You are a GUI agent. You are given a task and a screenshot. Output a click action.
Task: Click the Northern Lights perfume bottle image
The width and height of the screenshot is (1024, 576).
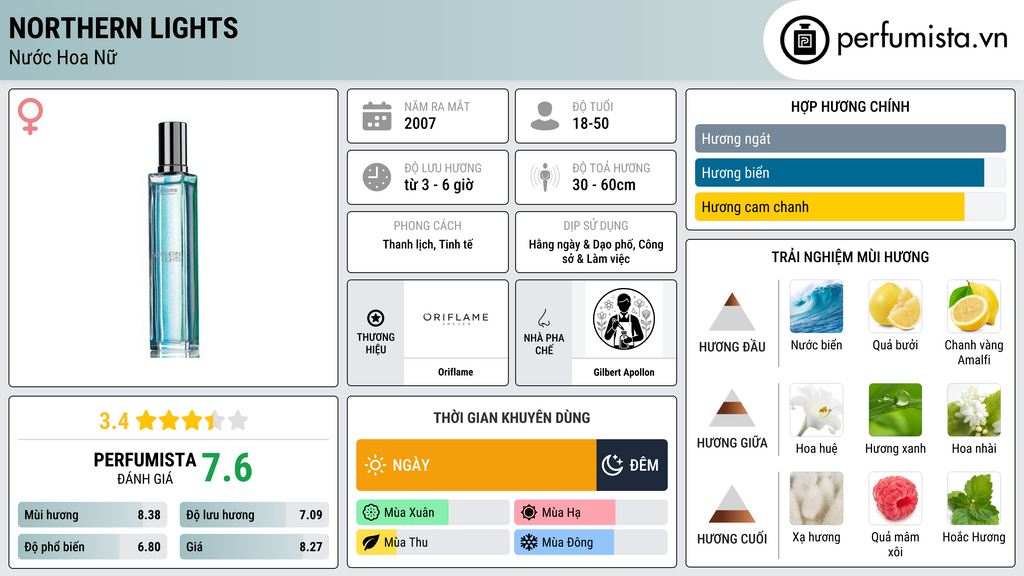[173, 240]
